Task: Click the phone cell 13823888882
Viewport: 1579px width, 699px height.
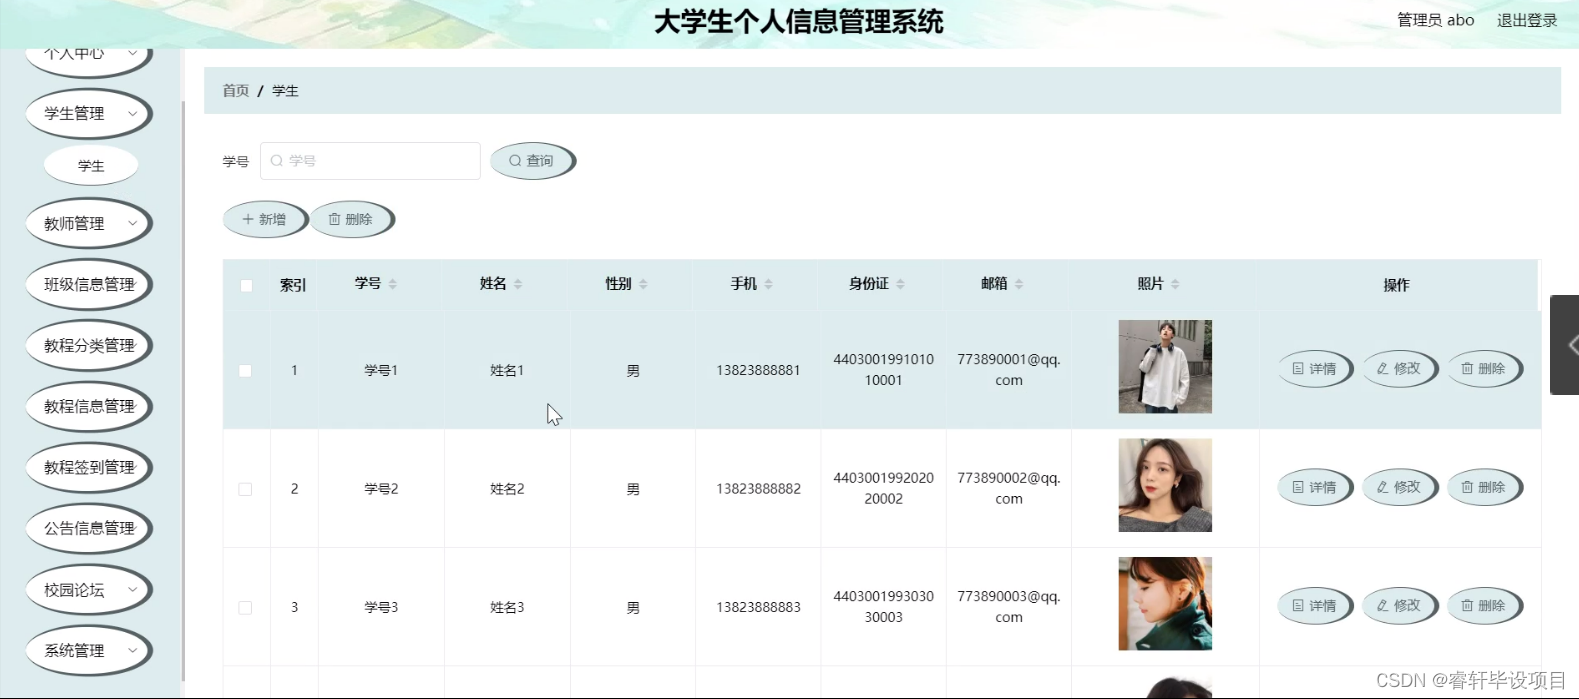Action: point(758,489)
